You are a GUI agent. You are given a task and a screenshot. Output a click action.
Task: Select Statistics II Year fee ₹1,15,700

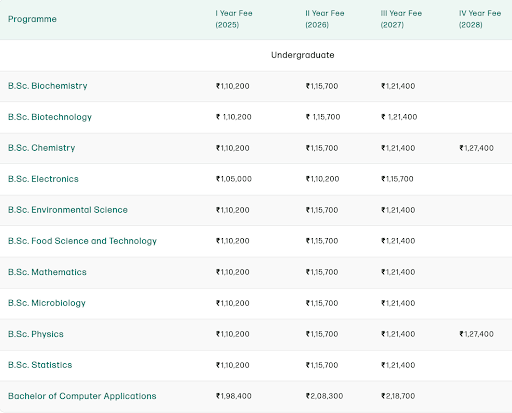pos(322,365)
